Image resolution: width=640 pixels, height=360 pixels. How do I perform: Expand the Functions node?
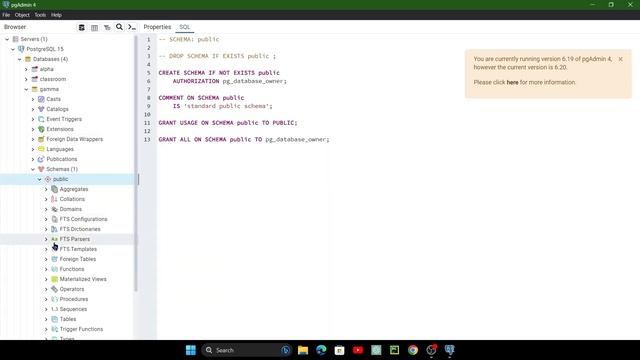click(x=46, y=269)
